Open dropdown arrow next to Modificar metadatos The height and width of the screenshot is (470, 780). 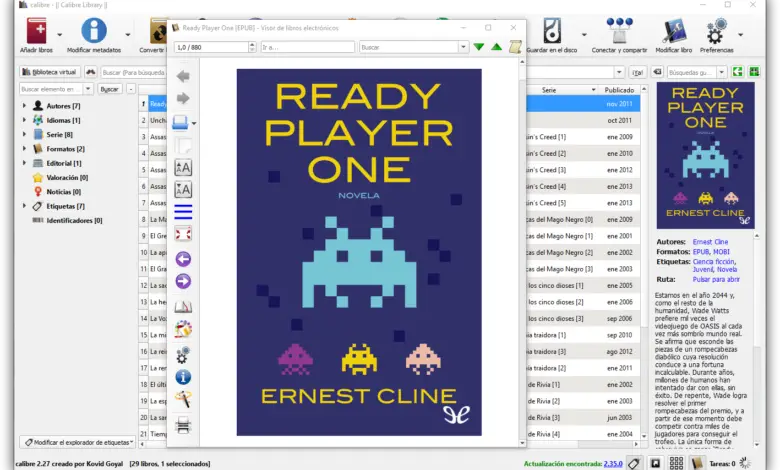coord(128,35)
